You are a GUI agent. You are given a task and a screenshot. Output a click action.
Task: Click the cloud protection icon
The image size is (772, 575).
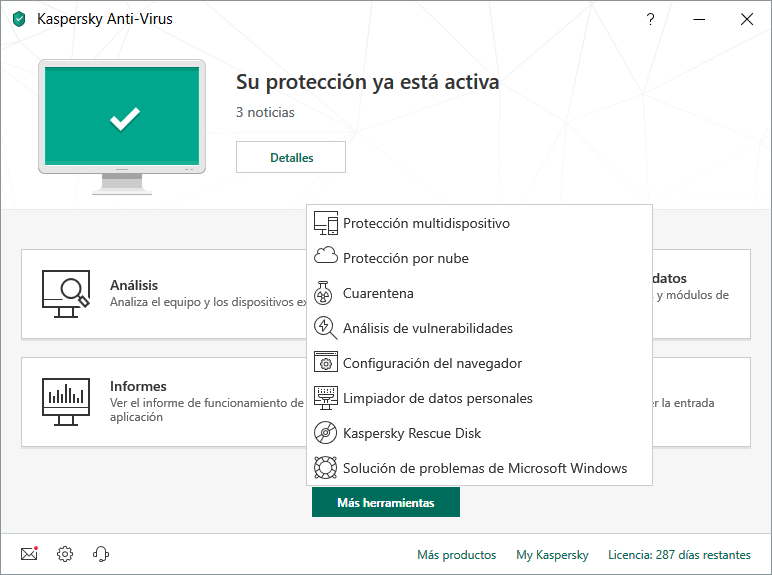pyautogui.click(x=326, y=258)
